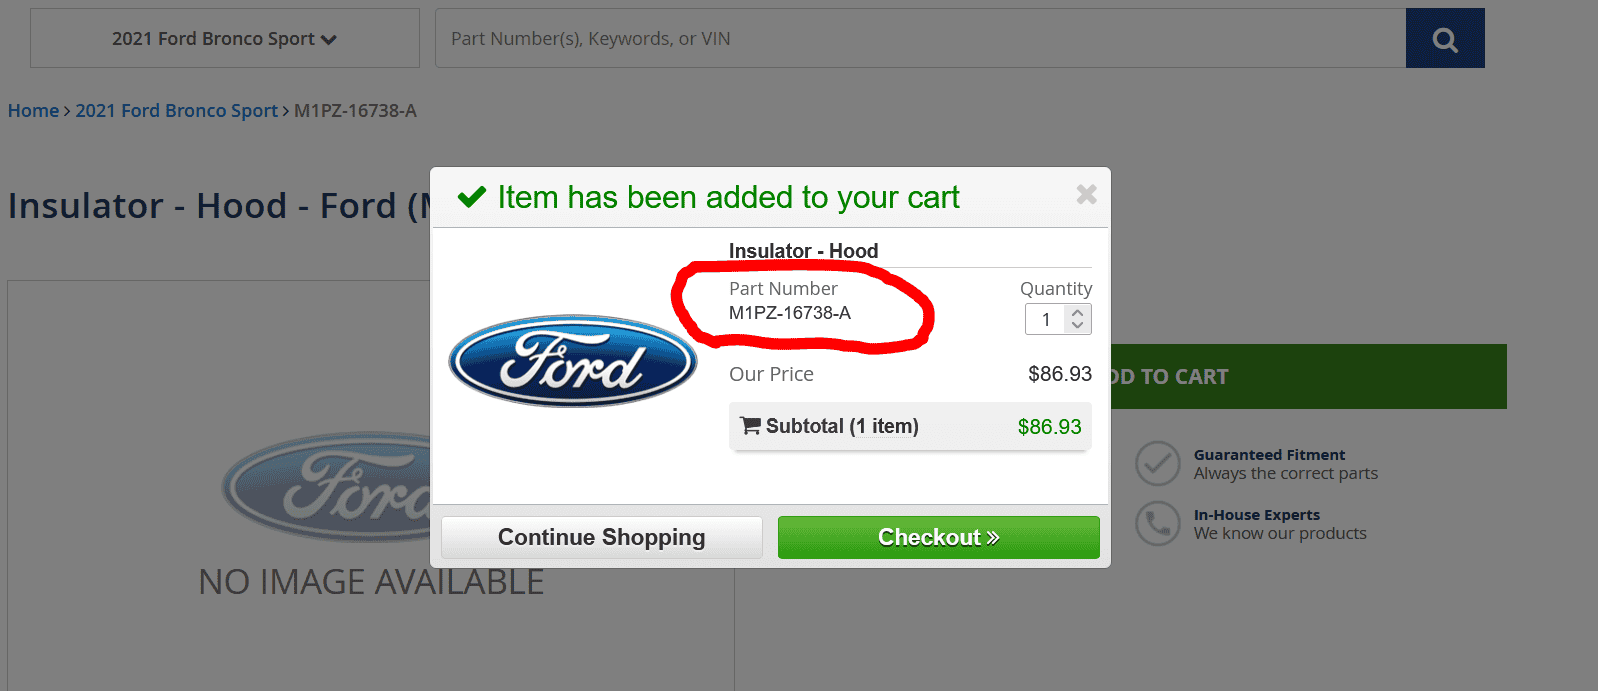
Task: Click the Ford logo in the cart popup
Action: pyautogui.click(x=573, y=361)
